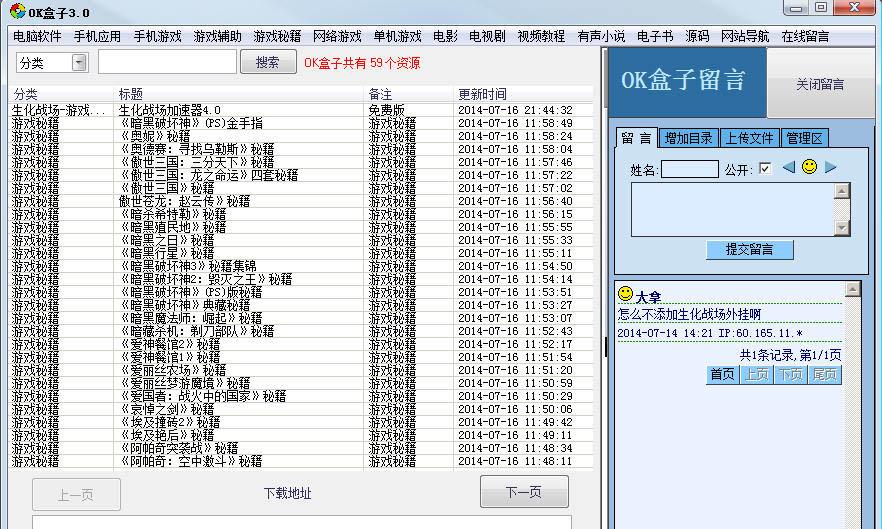Select row 《傲世三国：三分天下》秘籍
Screen dimensions: 882x529
click(301, 162)
